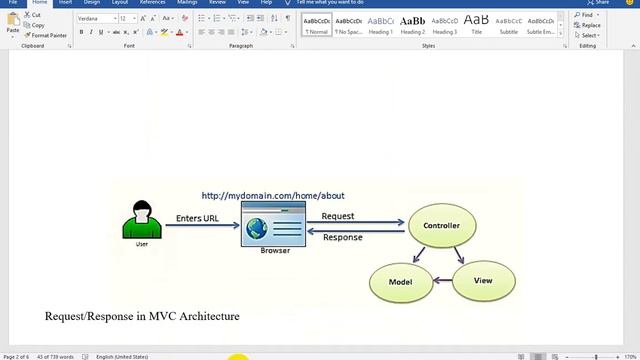
Task: Increase paragraph indent
Action: [260, 18]
